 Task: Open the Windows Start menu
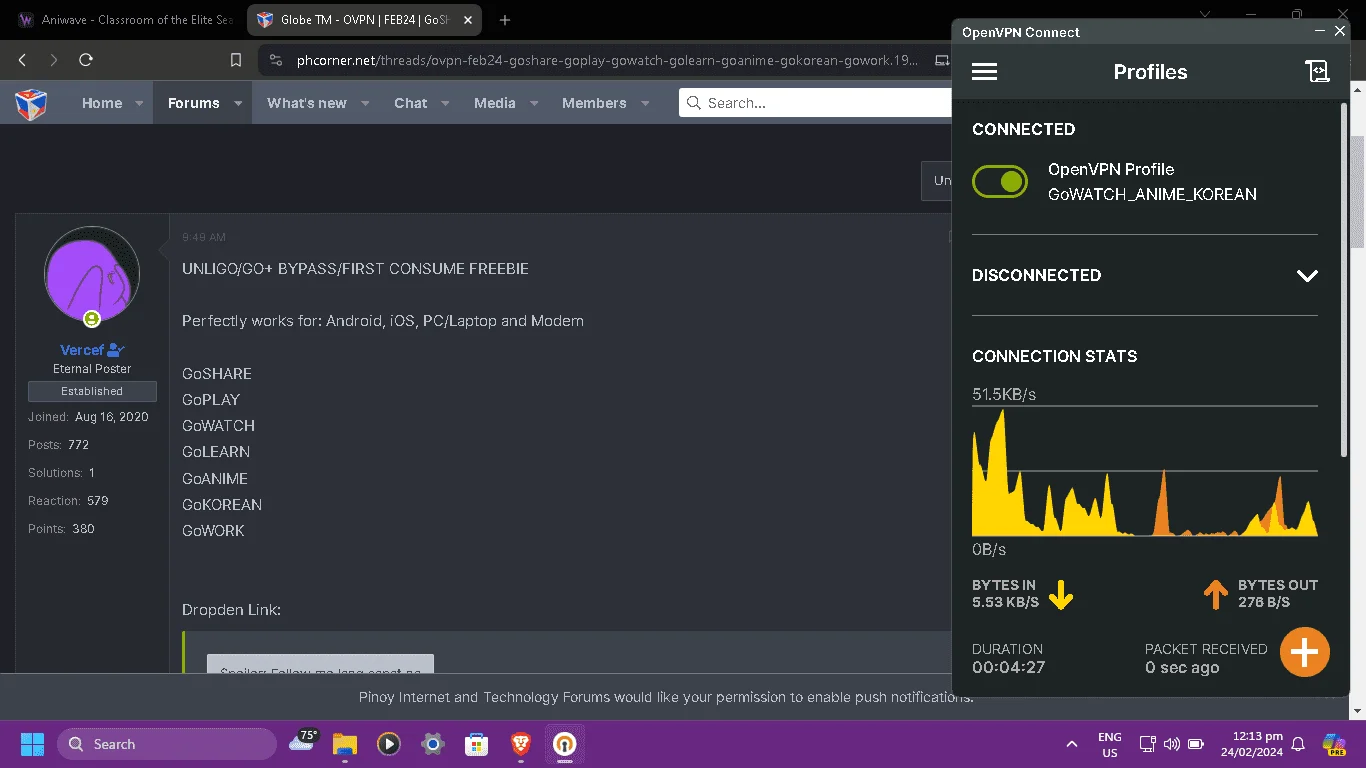click(x=32, y=744)
